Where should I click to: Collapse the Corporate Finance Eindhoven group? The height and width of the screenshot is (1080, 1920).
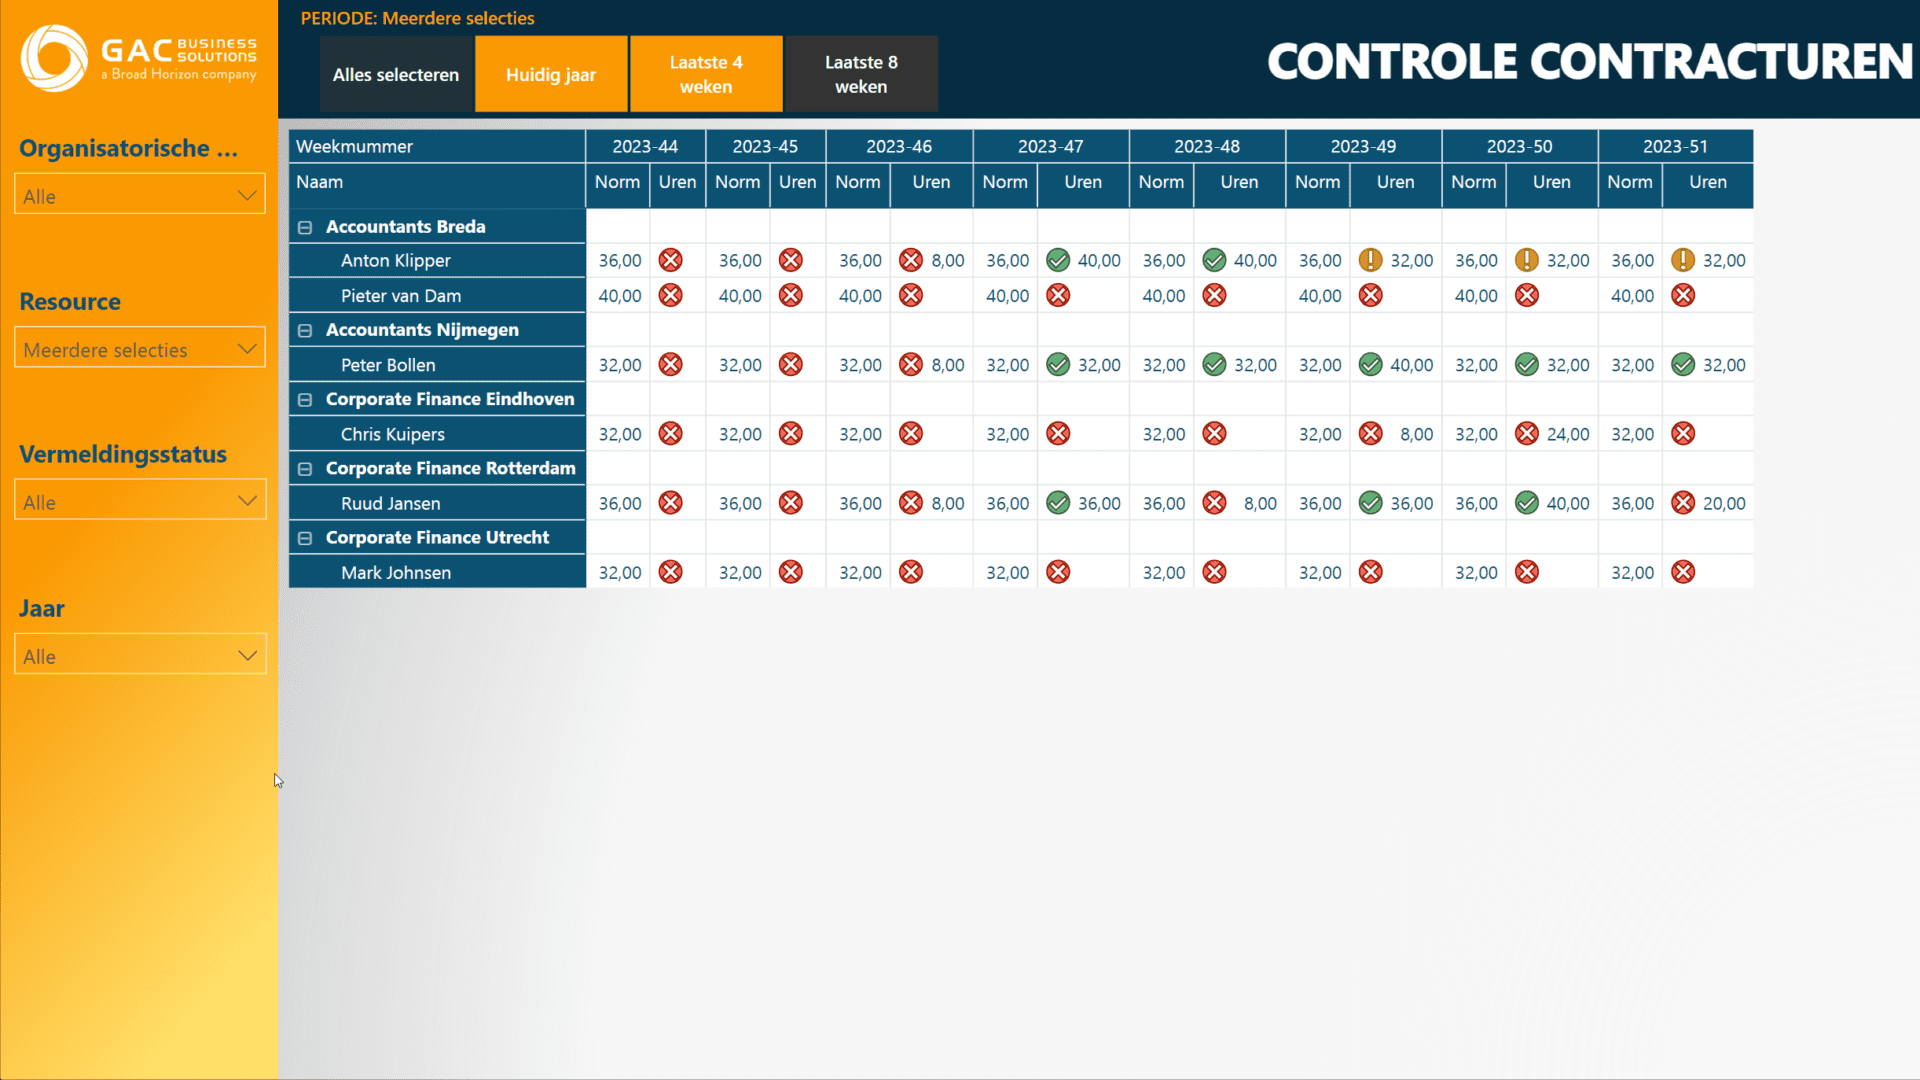pyautogui.click(x=305, y=400)
